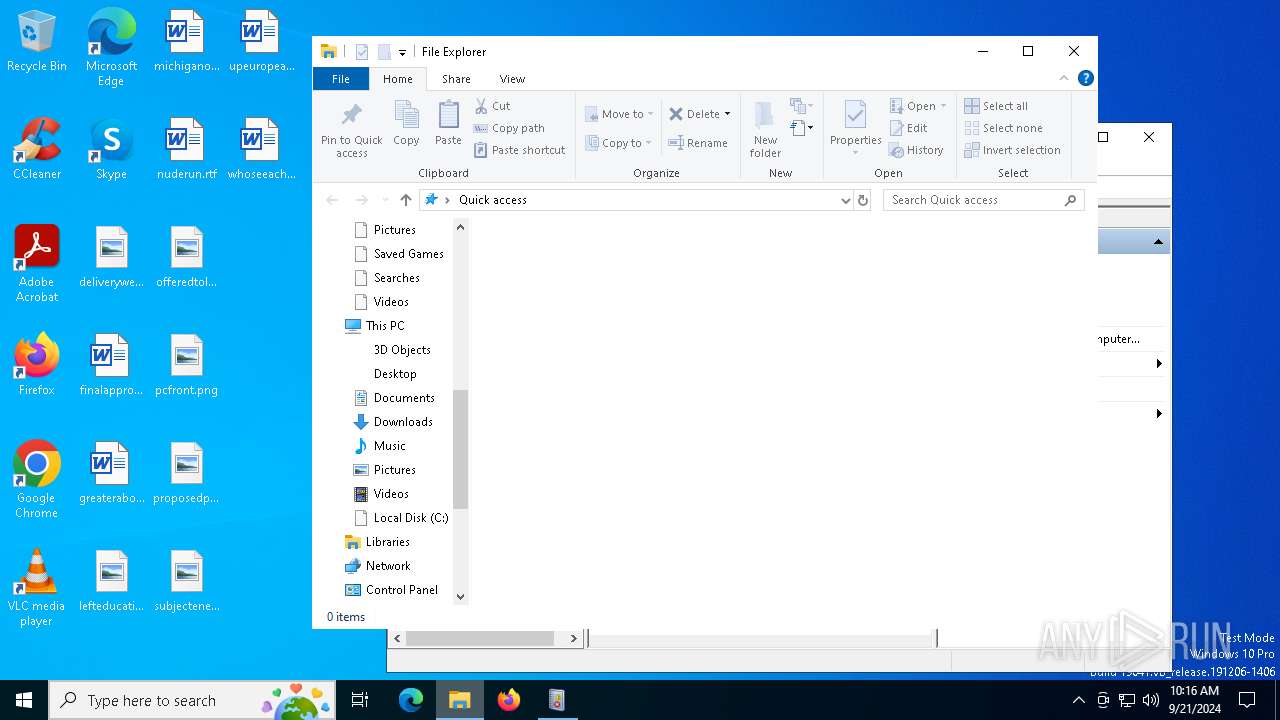Screen dimensions: 1280x720
Task: Expand the address bar history dropdown
Action: coord(845,200)
